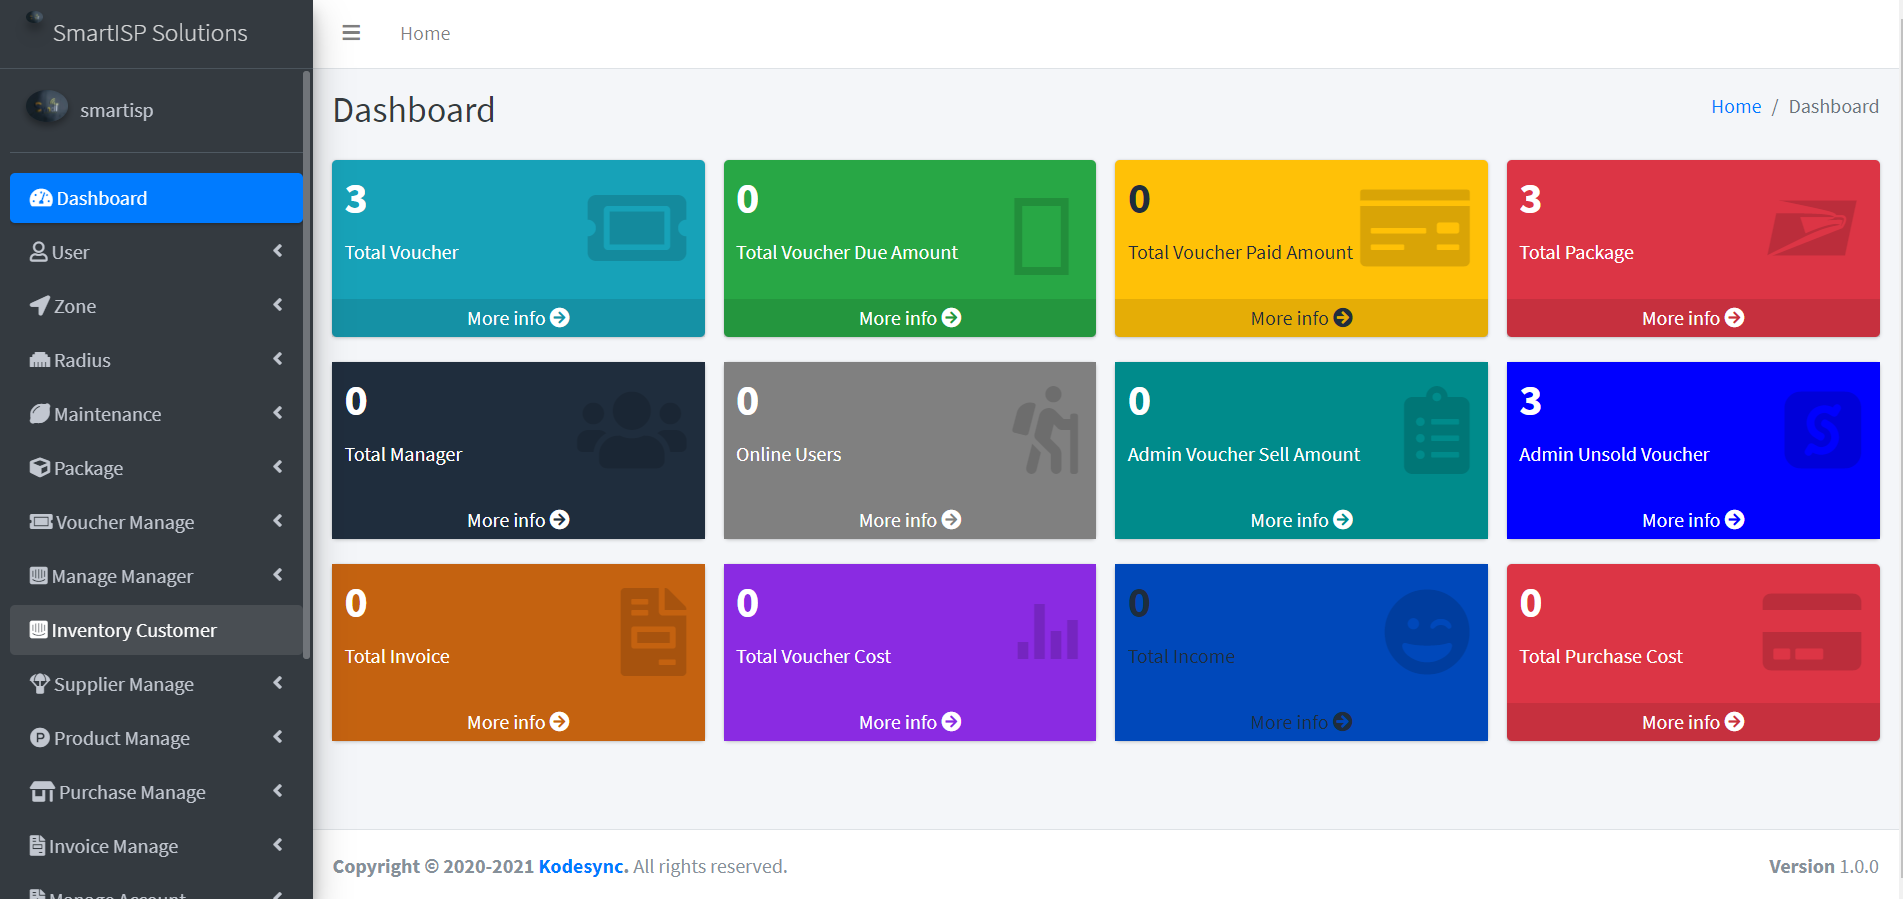
Task: Click More info on Total Voucher Due Amount
Action: pos(910,318)
